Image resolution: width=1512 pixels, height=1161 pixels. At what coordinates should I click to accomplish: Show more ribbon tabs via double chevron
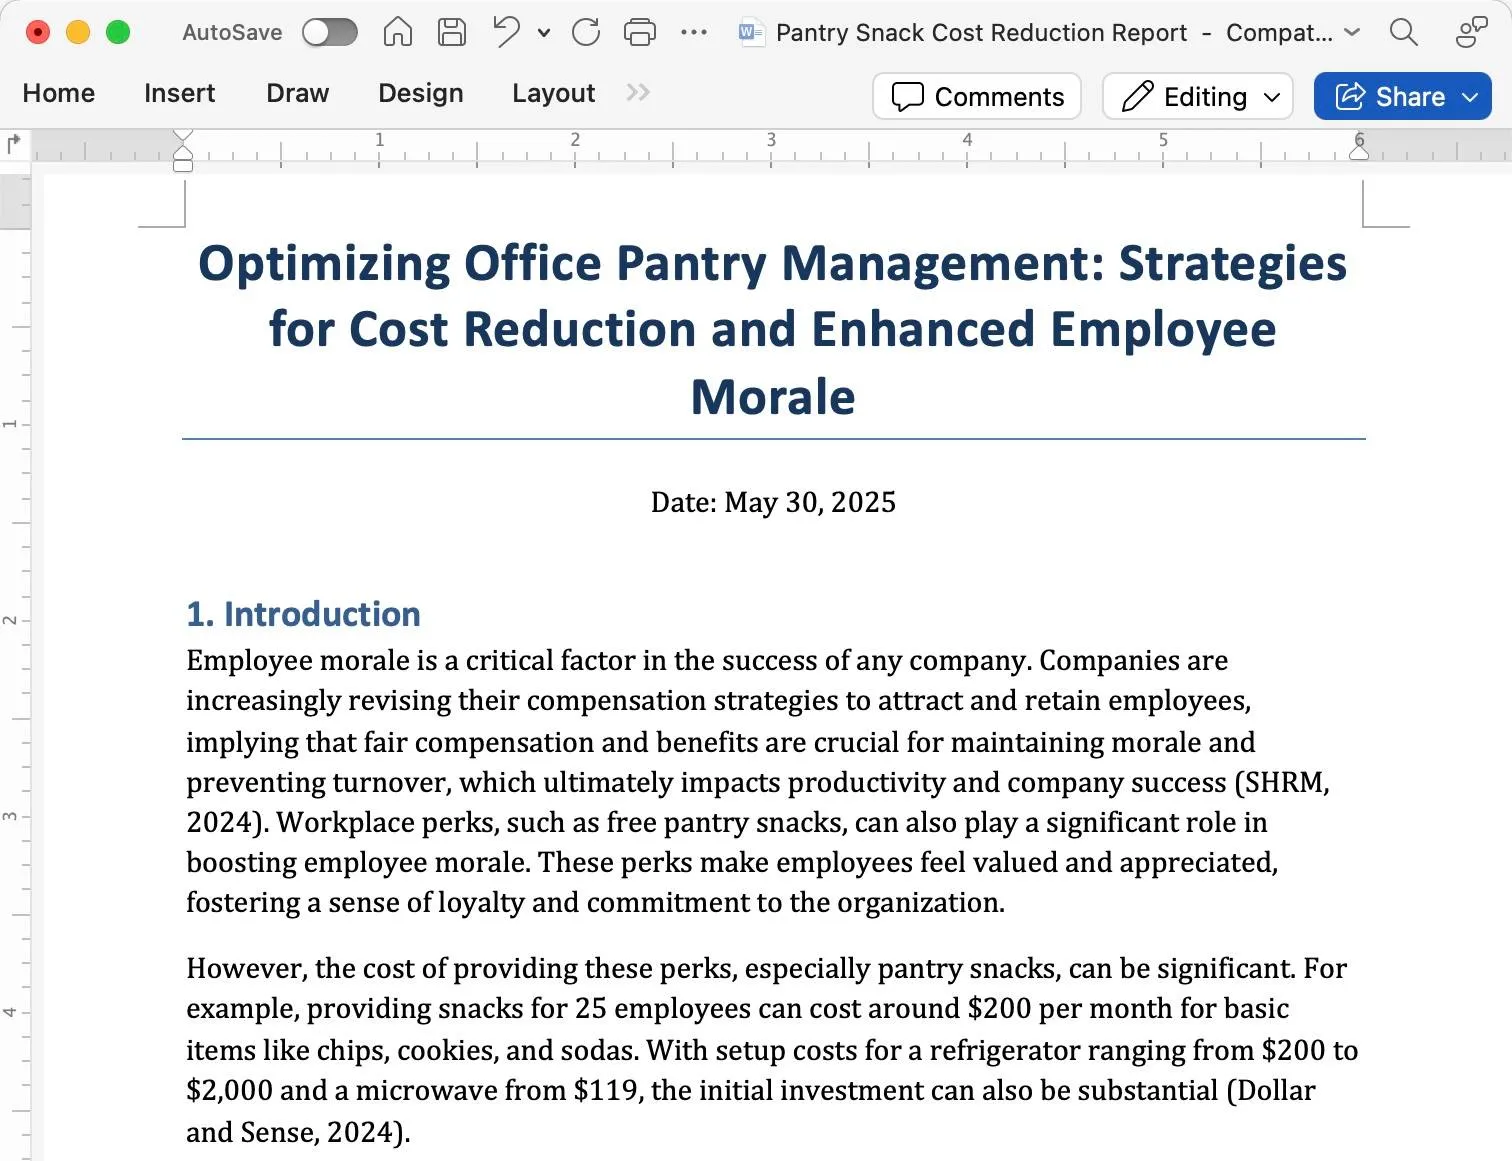pyautogui.click(x=638, y=92)
